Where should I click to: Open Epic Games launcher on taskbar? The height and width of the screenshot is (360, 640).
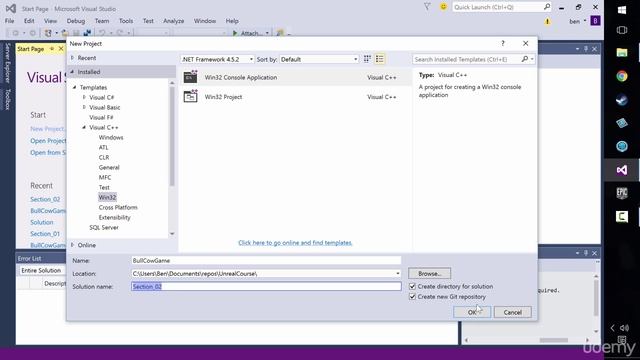(622, 193)
